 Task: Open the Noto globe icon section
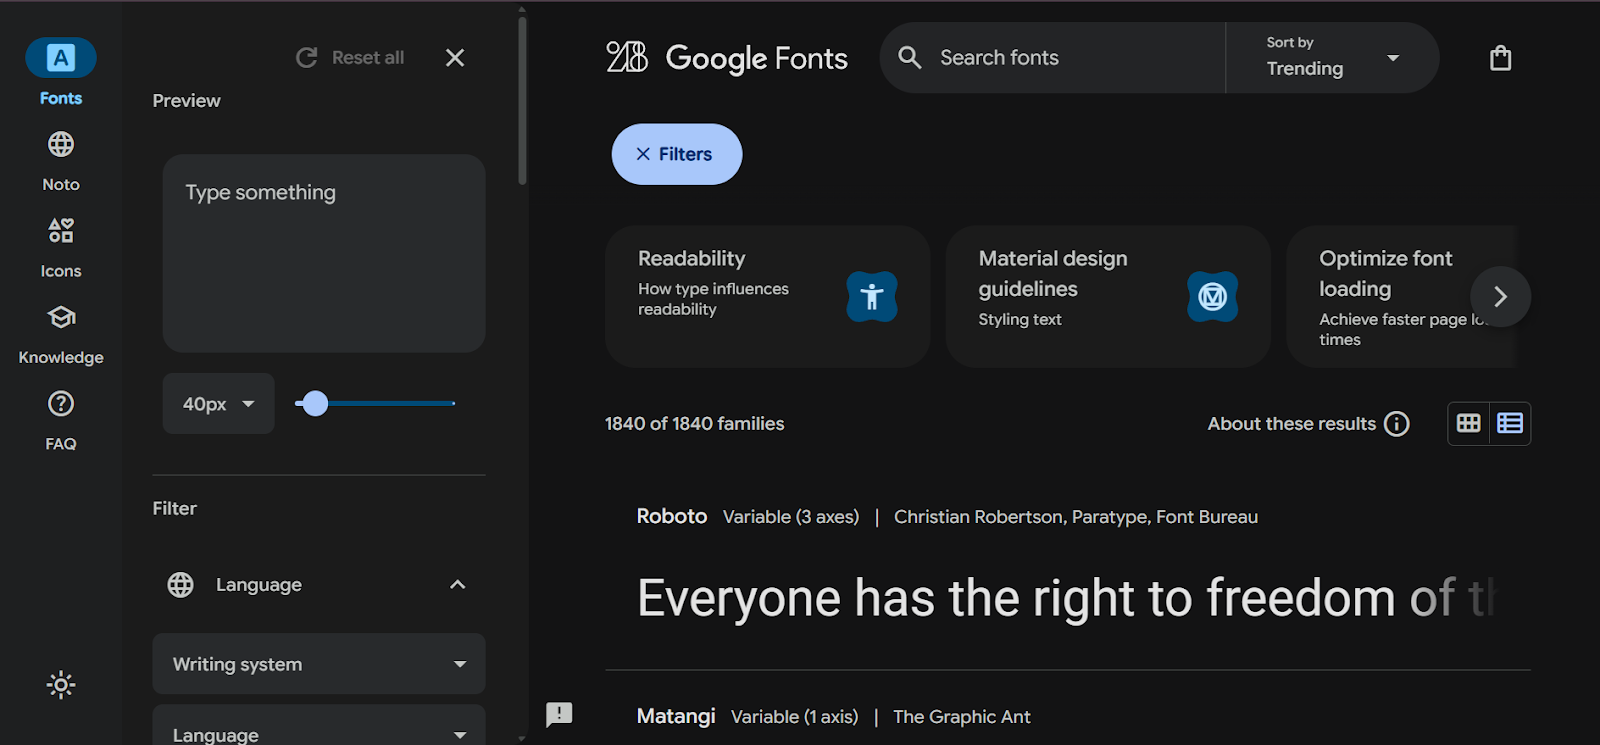61,145
